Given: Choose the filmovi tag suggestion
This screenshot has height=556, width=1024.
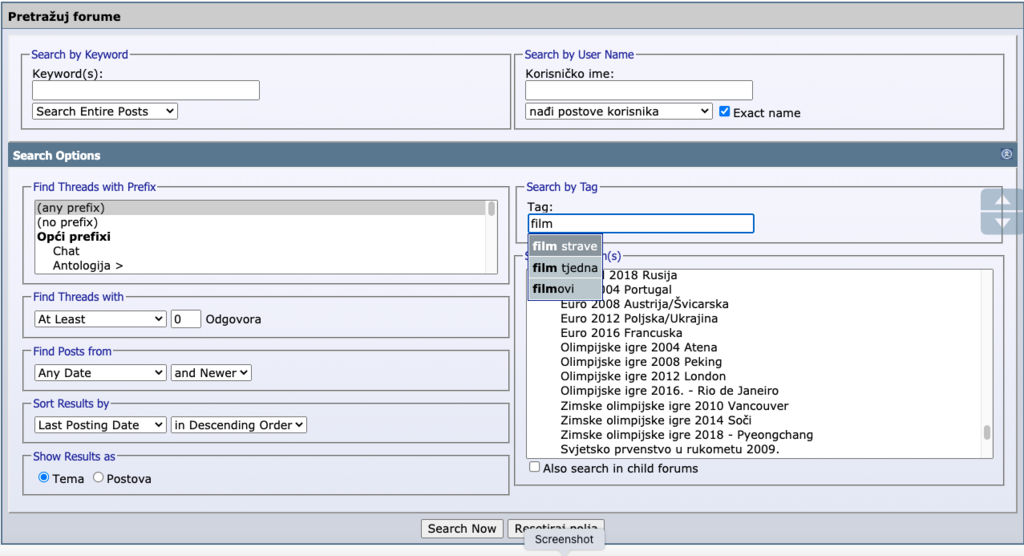Looking at the screenshot, I should click(565, 289).
